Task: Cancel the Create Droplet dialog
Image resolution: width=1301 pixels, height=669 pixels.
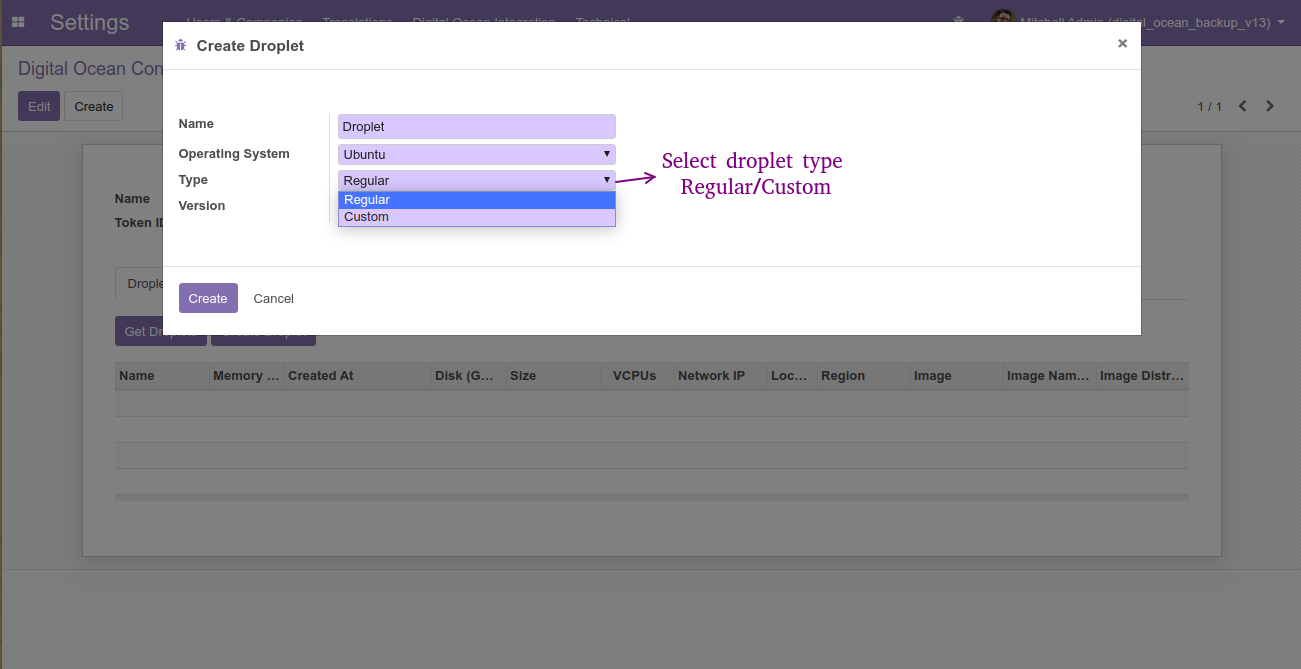Action: (273, 298)
